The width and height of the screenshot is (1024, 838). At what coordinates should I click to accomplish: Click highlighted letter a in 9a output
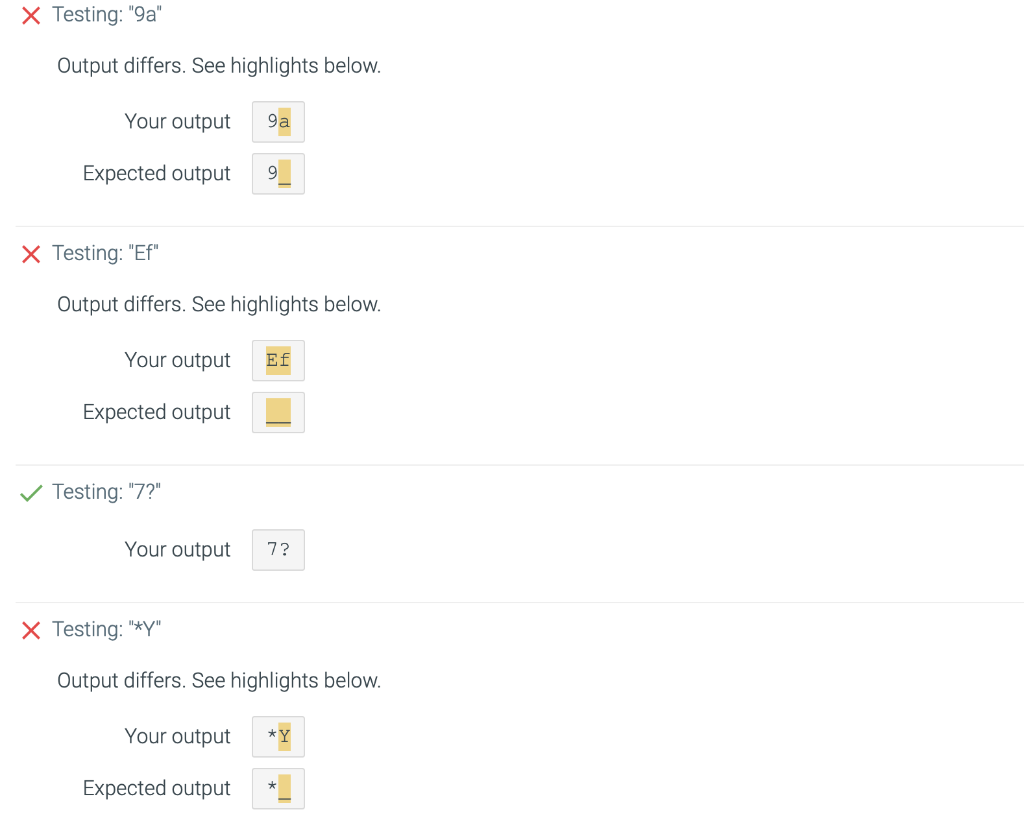(x=285, y=122)
